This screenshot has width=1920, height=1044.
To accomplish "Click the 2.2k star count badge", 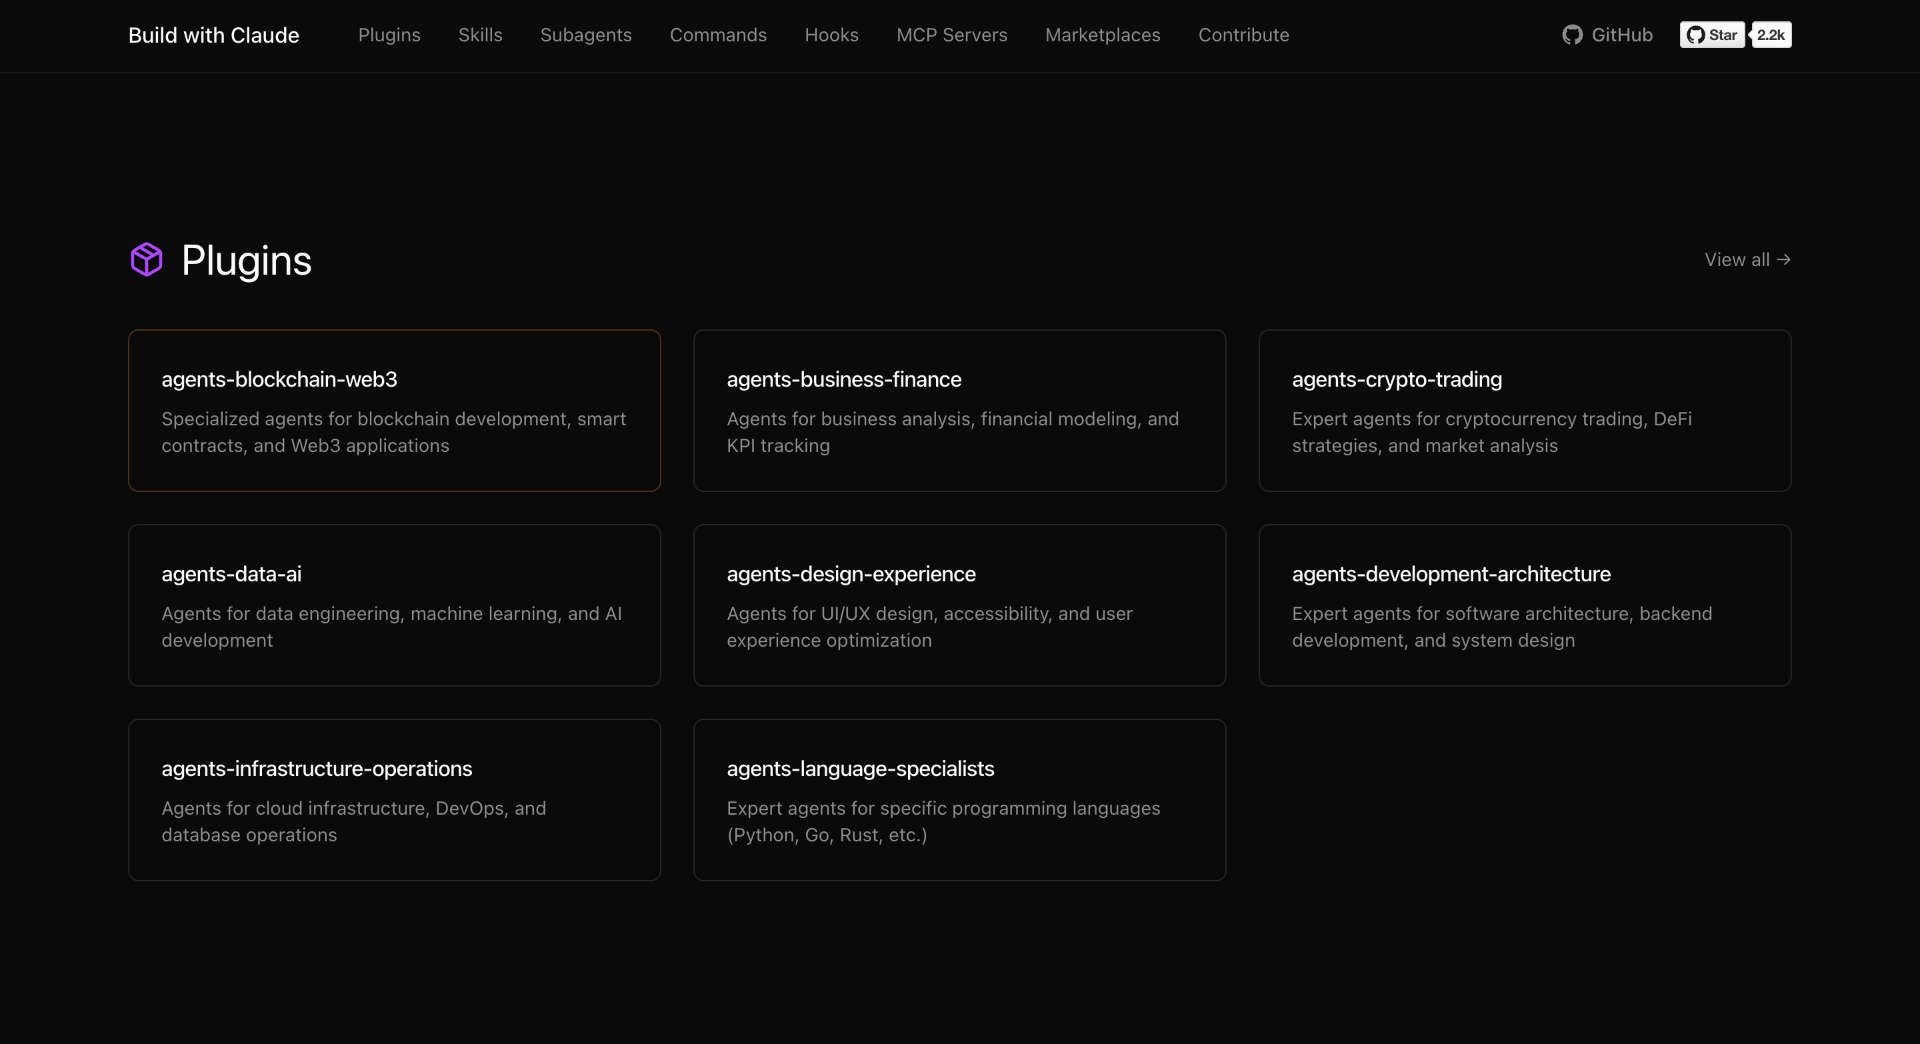I will [1770, 35].
